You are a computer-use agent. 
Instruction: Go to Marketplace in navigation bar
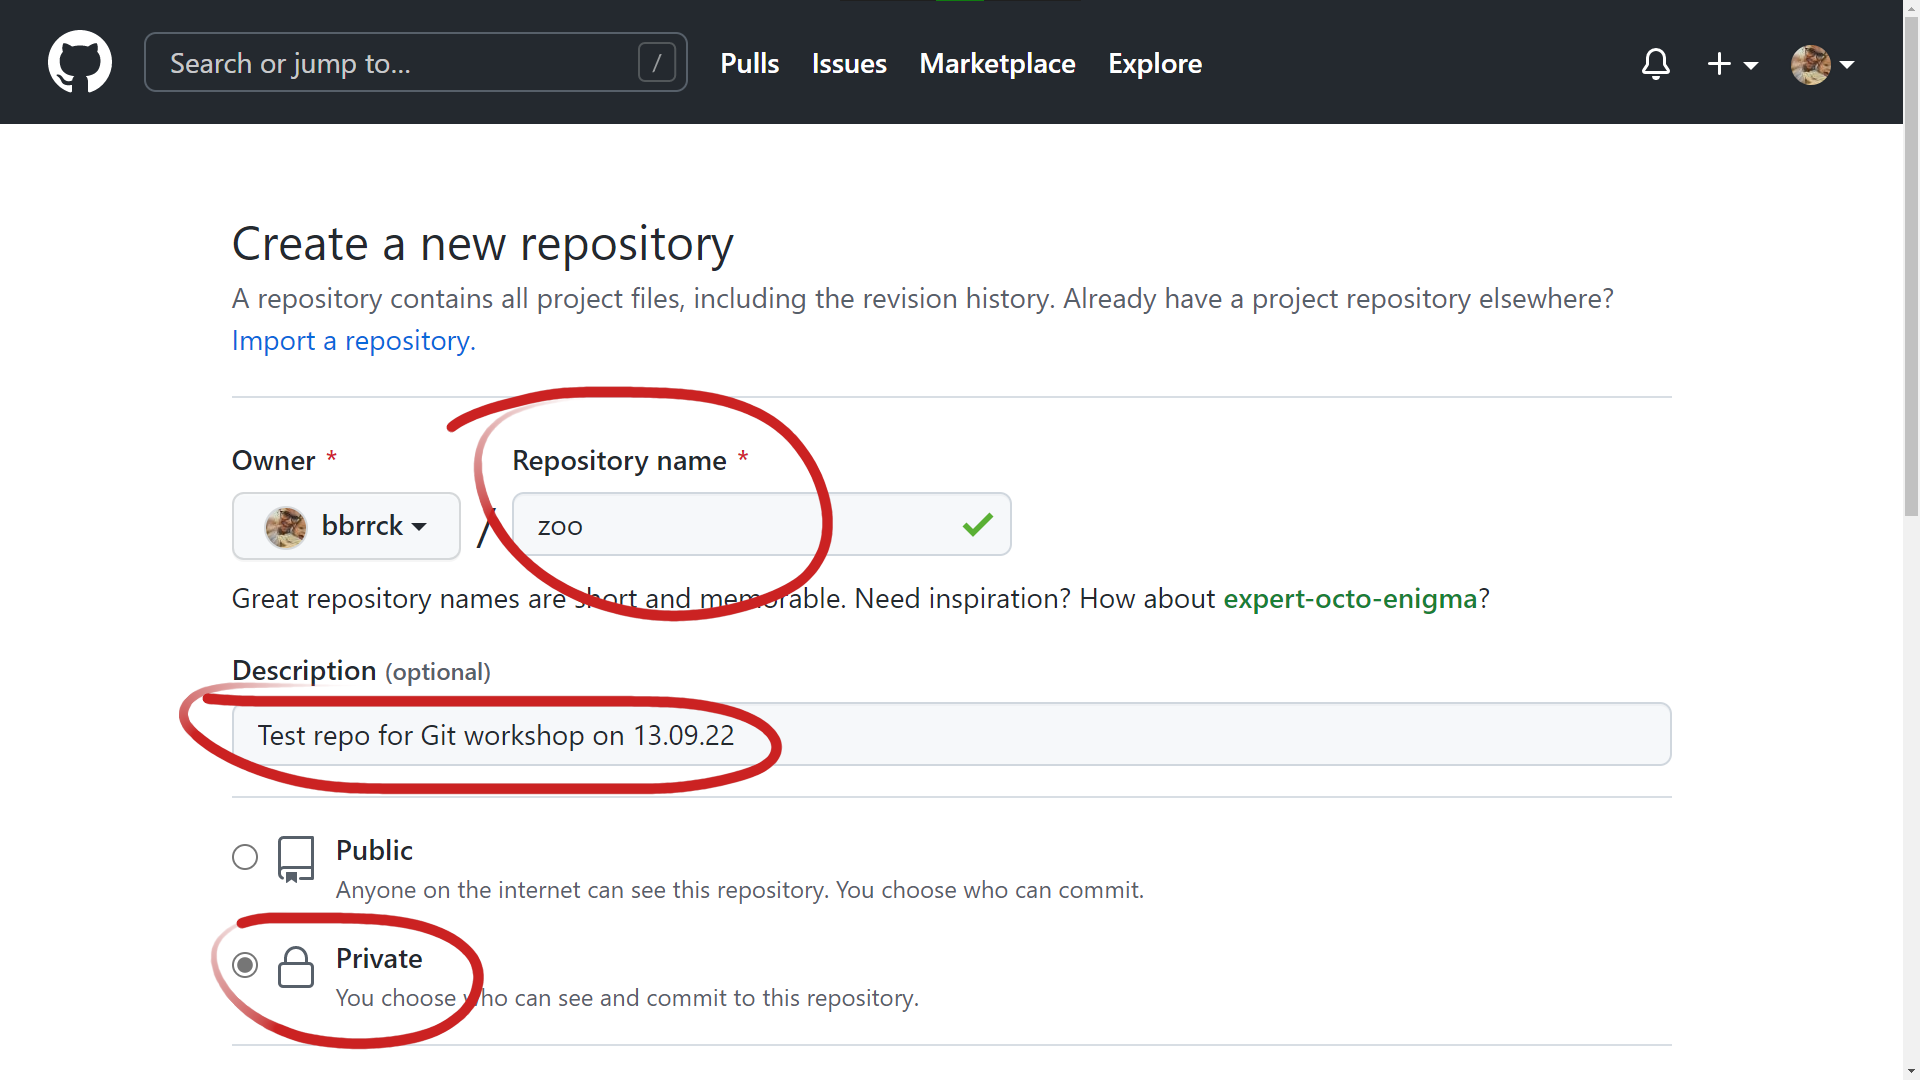(x=997, y=63)
